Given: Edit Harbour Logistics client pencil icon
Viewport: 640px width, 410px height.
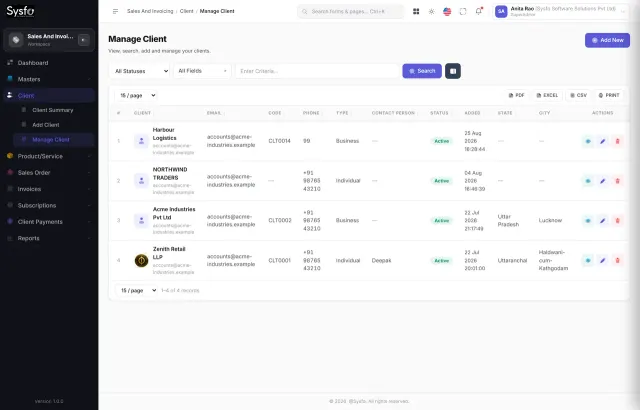Looking at the screenshot, I should coord(602,141).
